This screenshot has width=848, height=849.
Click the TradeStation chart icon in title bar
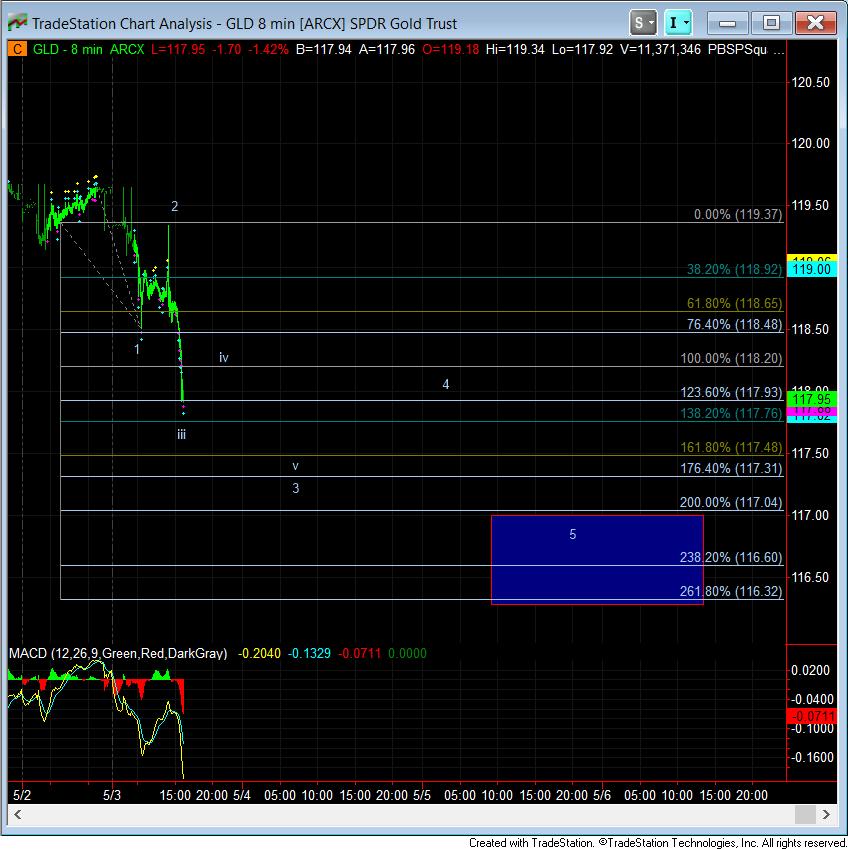click(x=17, y=23)
